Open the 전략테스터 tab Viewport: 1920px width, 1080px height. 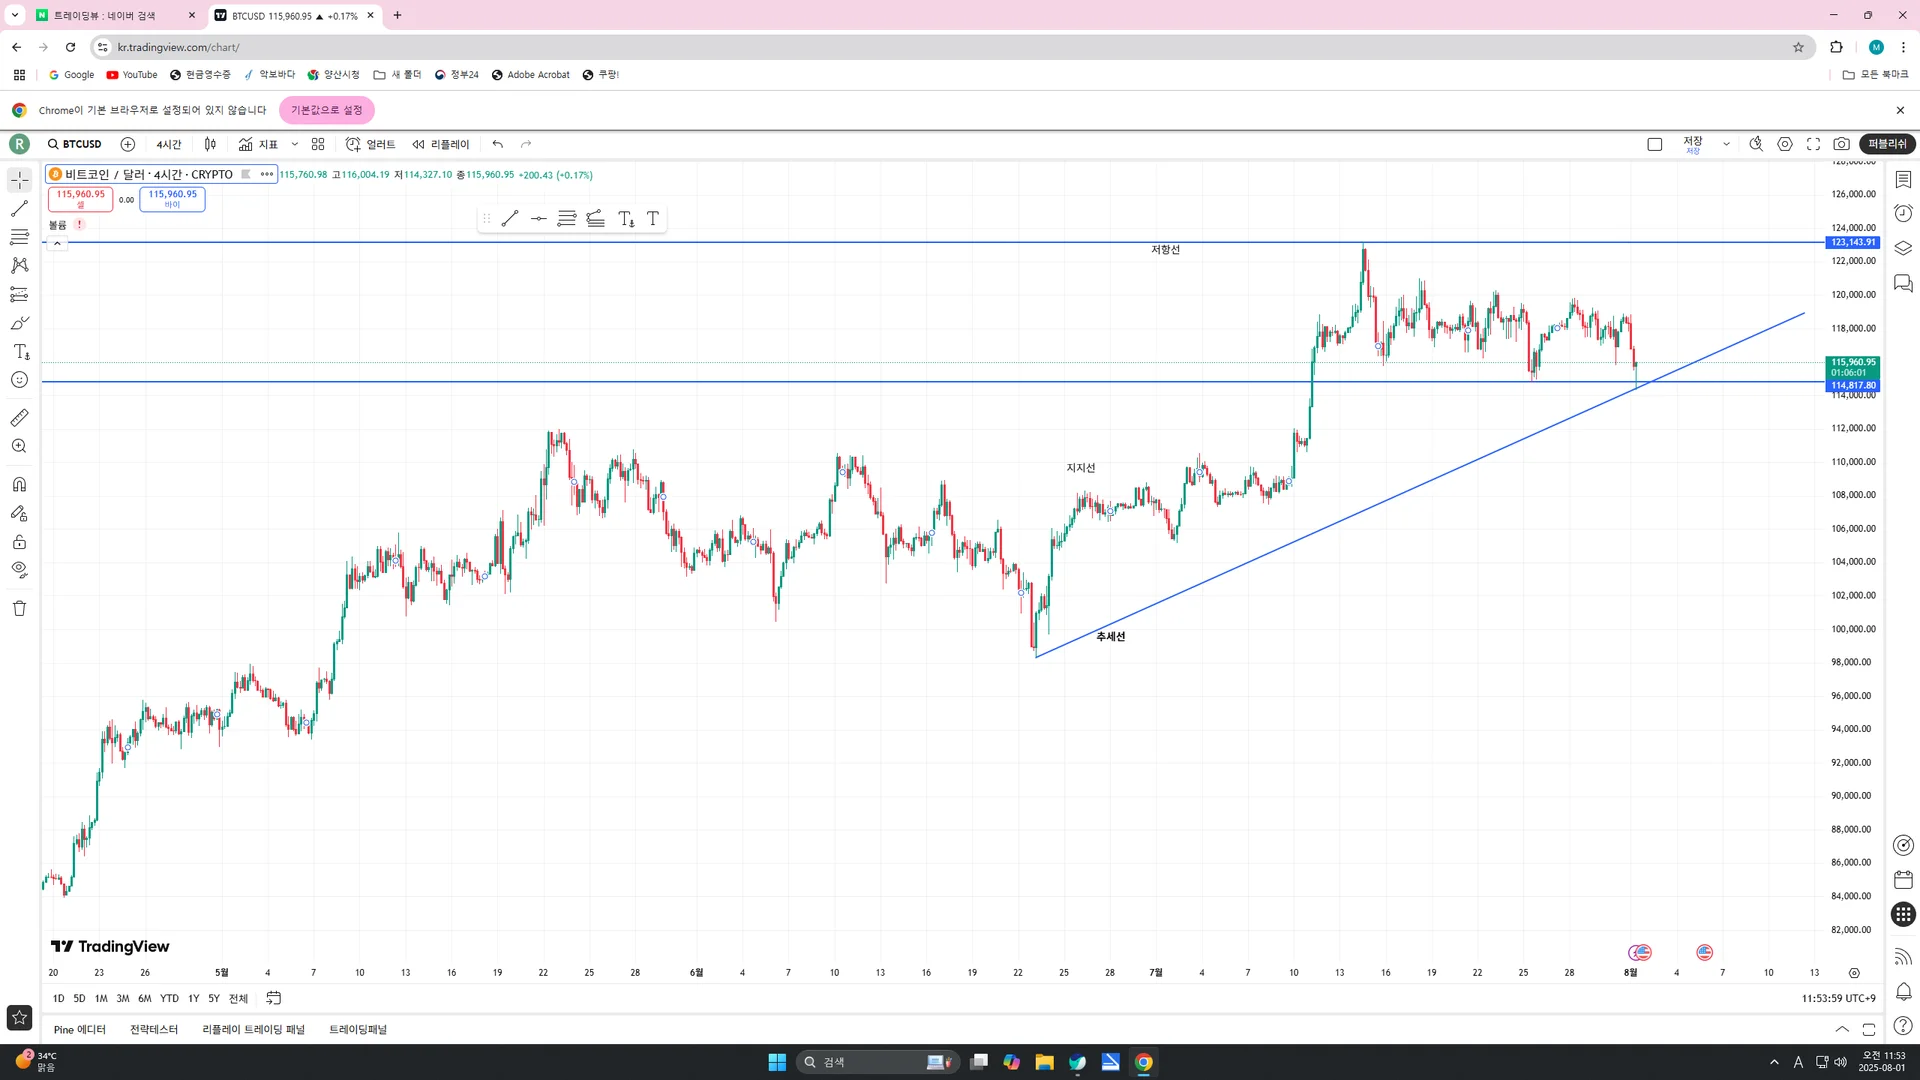(154, 1029)
